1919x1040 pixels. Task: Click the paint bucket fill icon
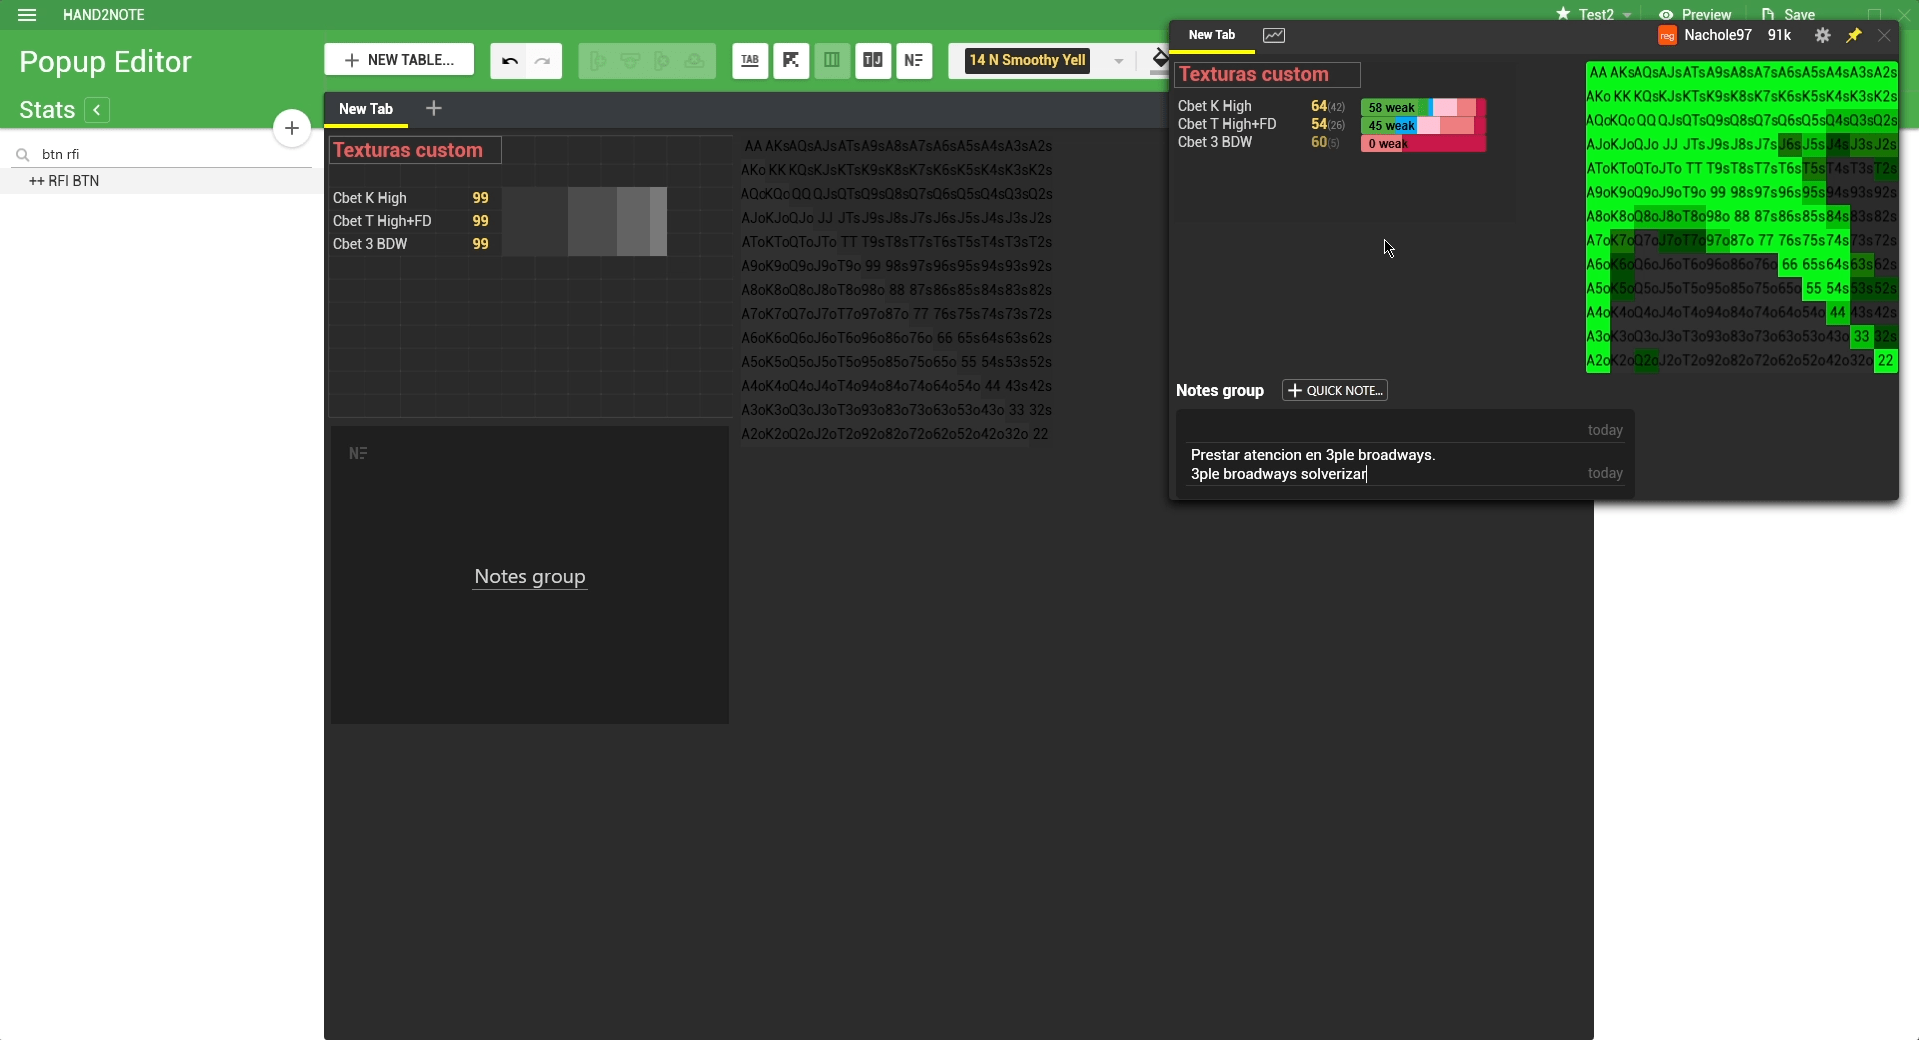pos(1159,60)
